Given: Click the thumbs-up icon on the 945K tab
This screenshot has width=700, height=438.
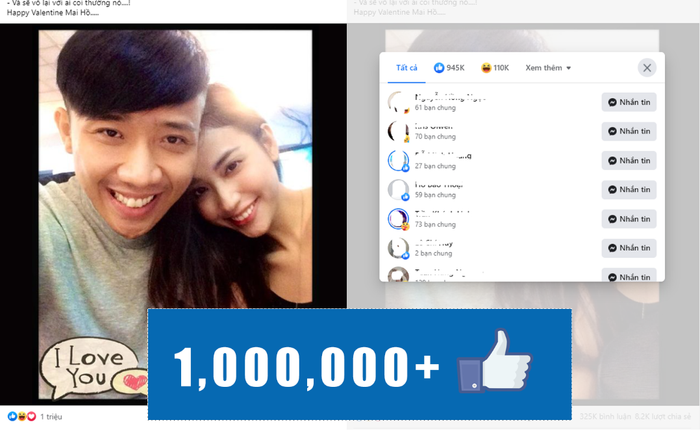Looking at the screenshot, I should tap(439, 68).
